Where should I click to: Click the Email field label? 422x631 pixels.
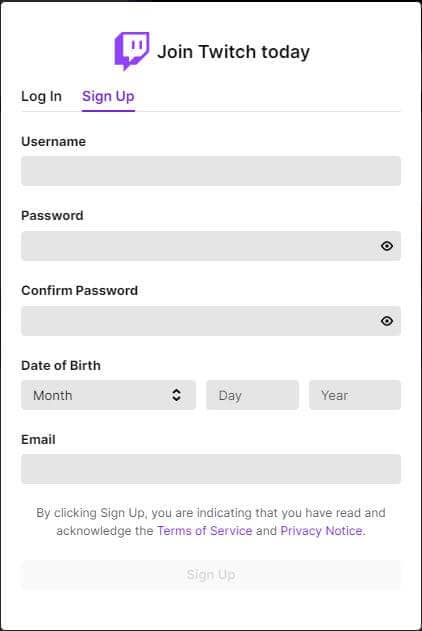(38, 439)
